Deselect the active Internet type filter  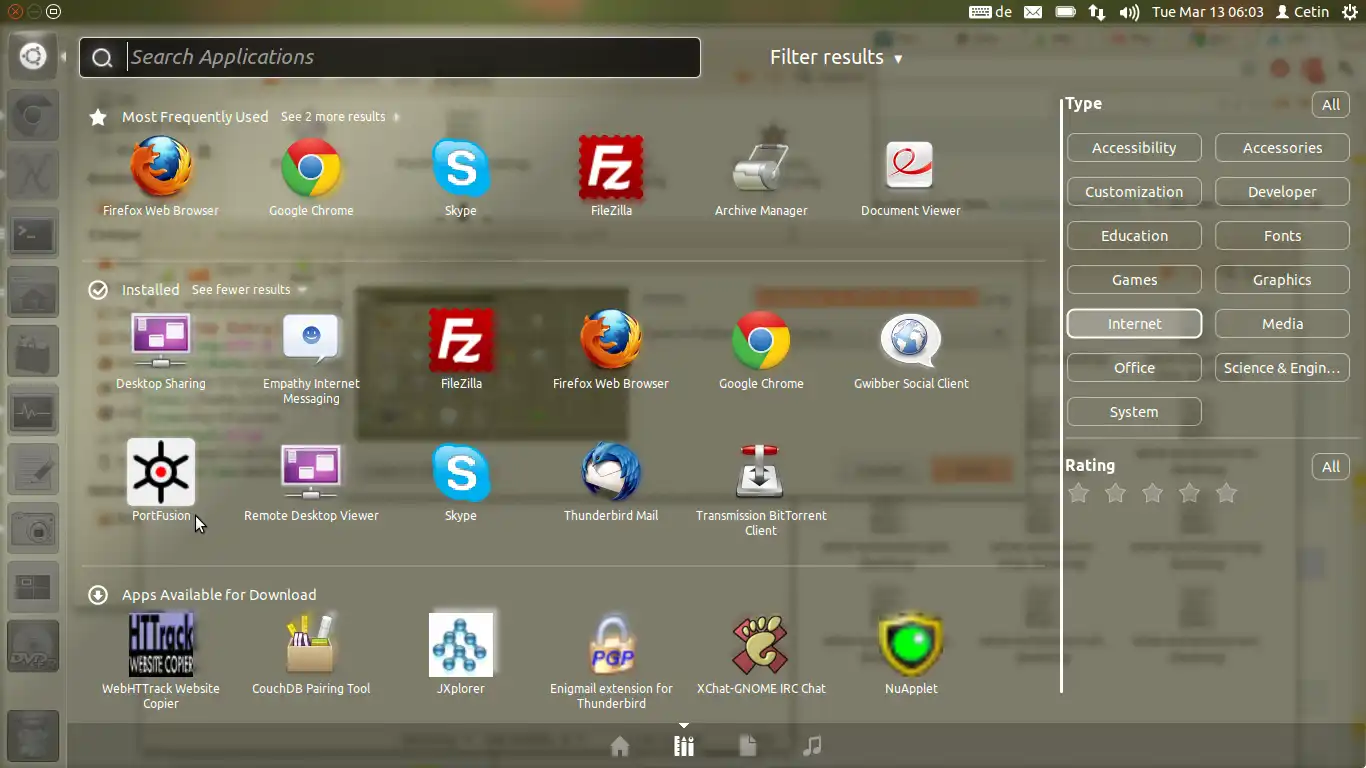point(1134,324)
